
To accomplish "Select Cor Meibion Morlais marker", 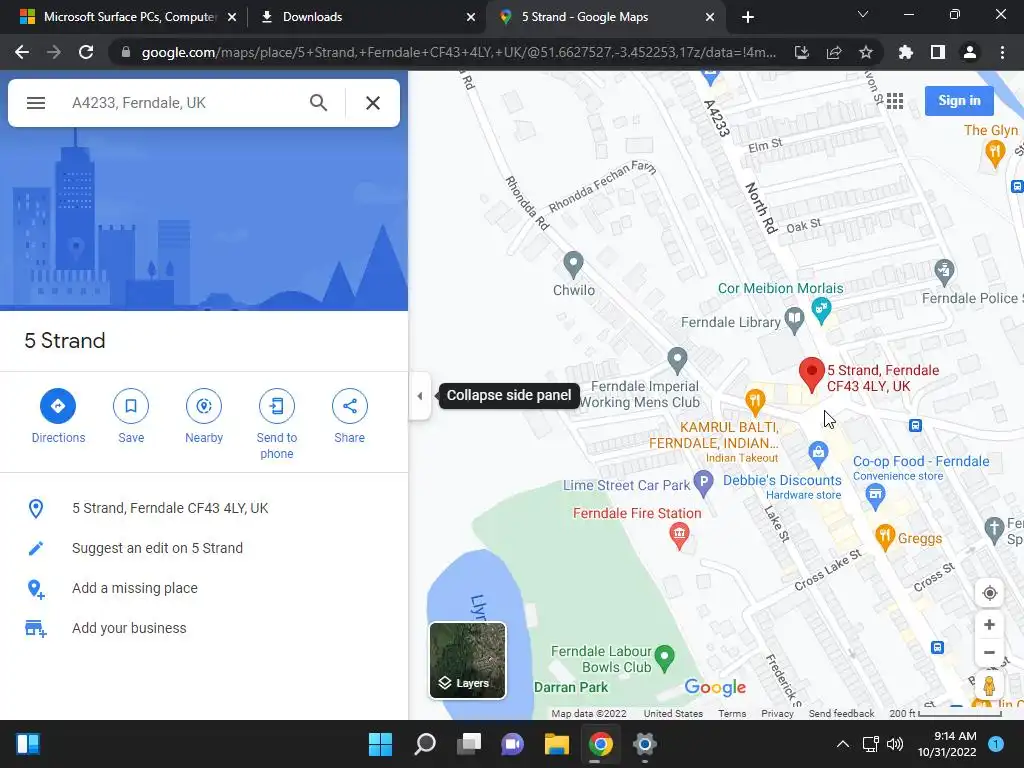I will tap(821, 310).
